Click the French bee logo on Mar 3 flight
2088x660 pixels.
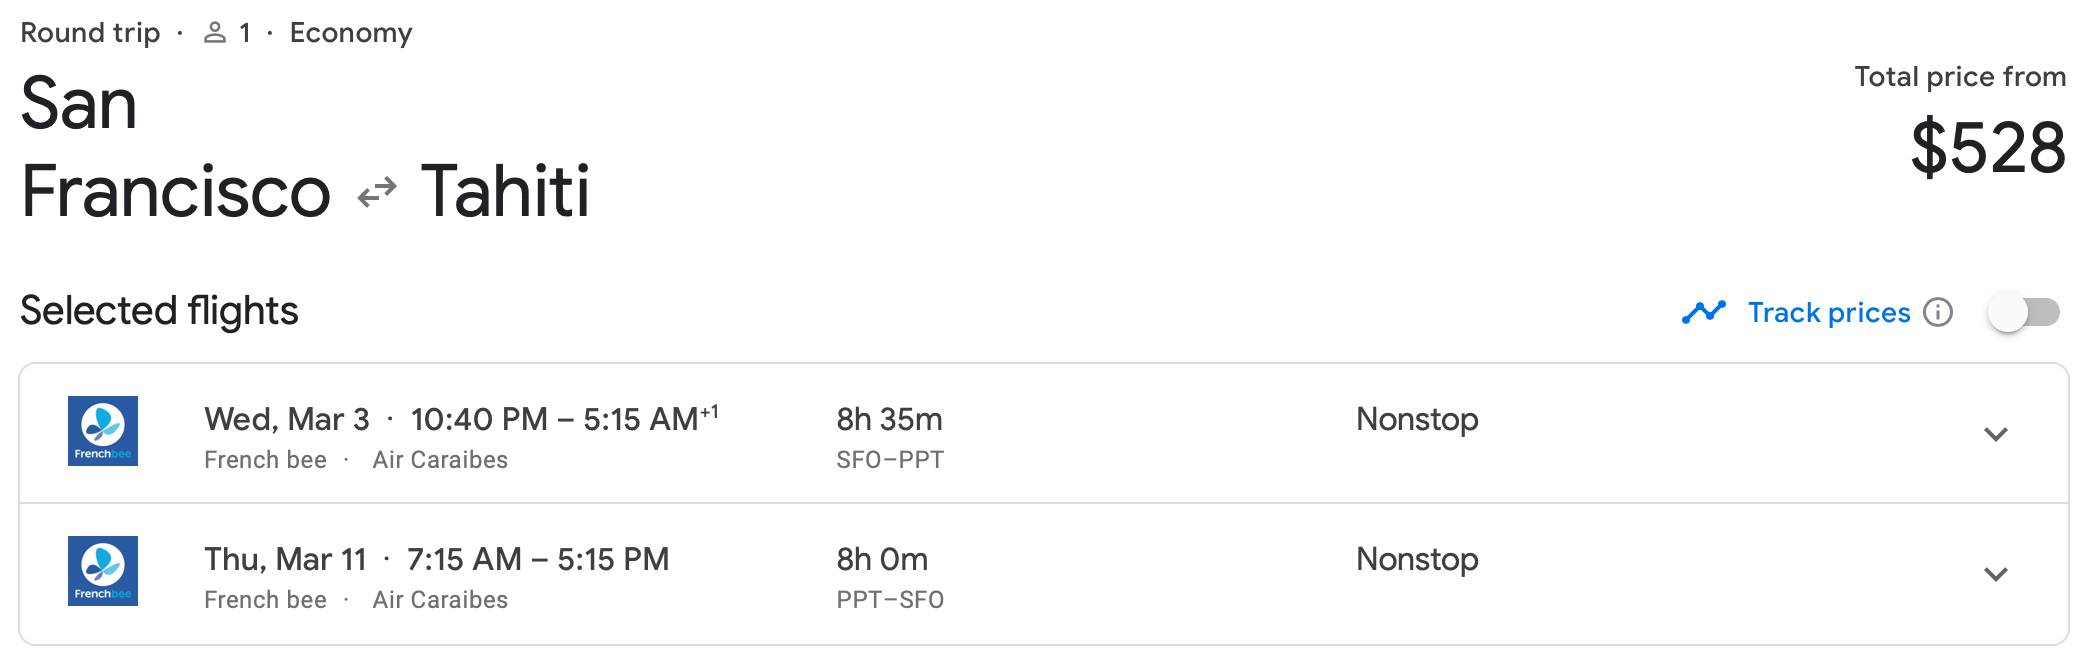click(103, 431)
